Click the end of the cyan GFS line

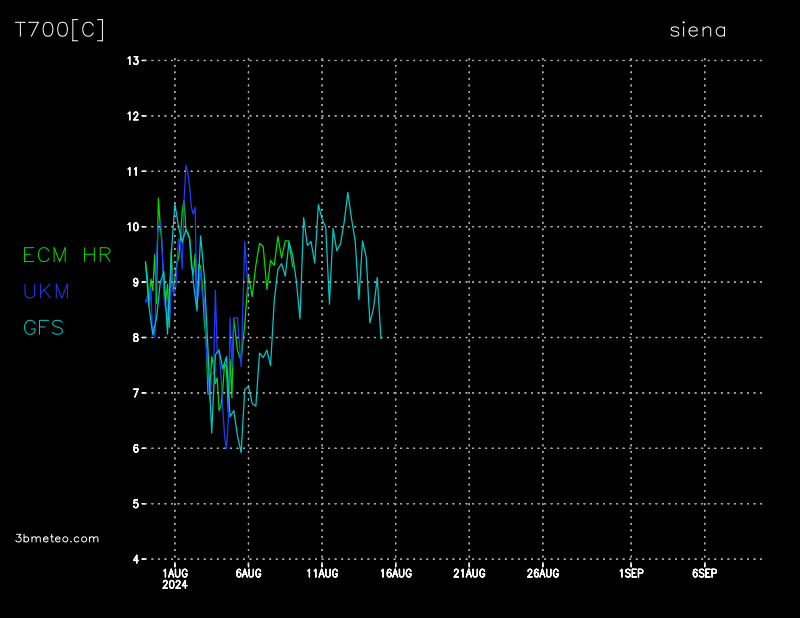(x=381, y=338)
